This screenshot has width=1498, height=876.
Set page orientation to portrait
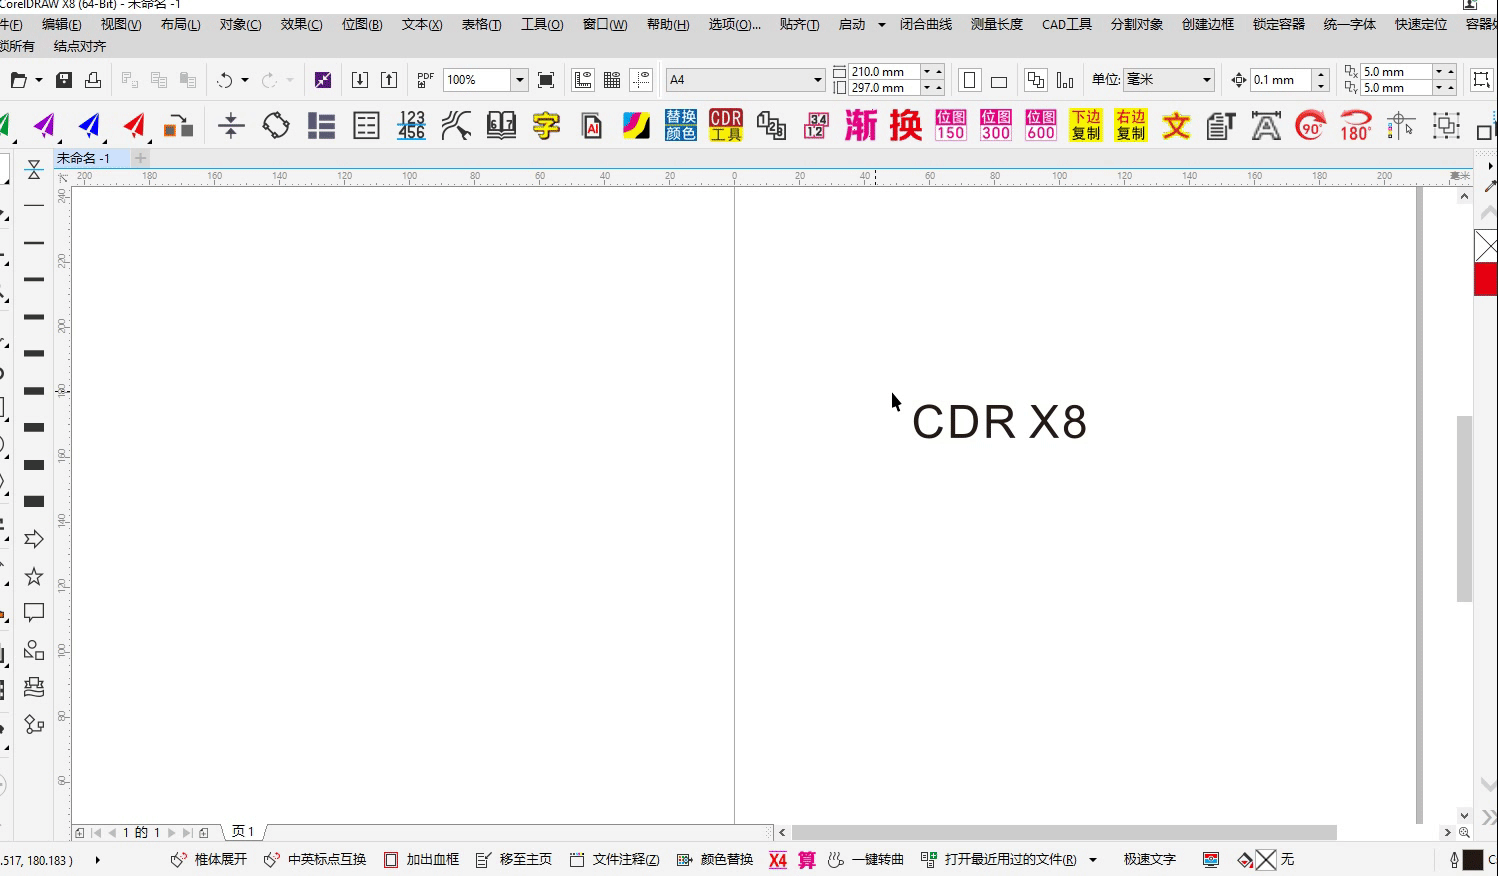(969, 80)
